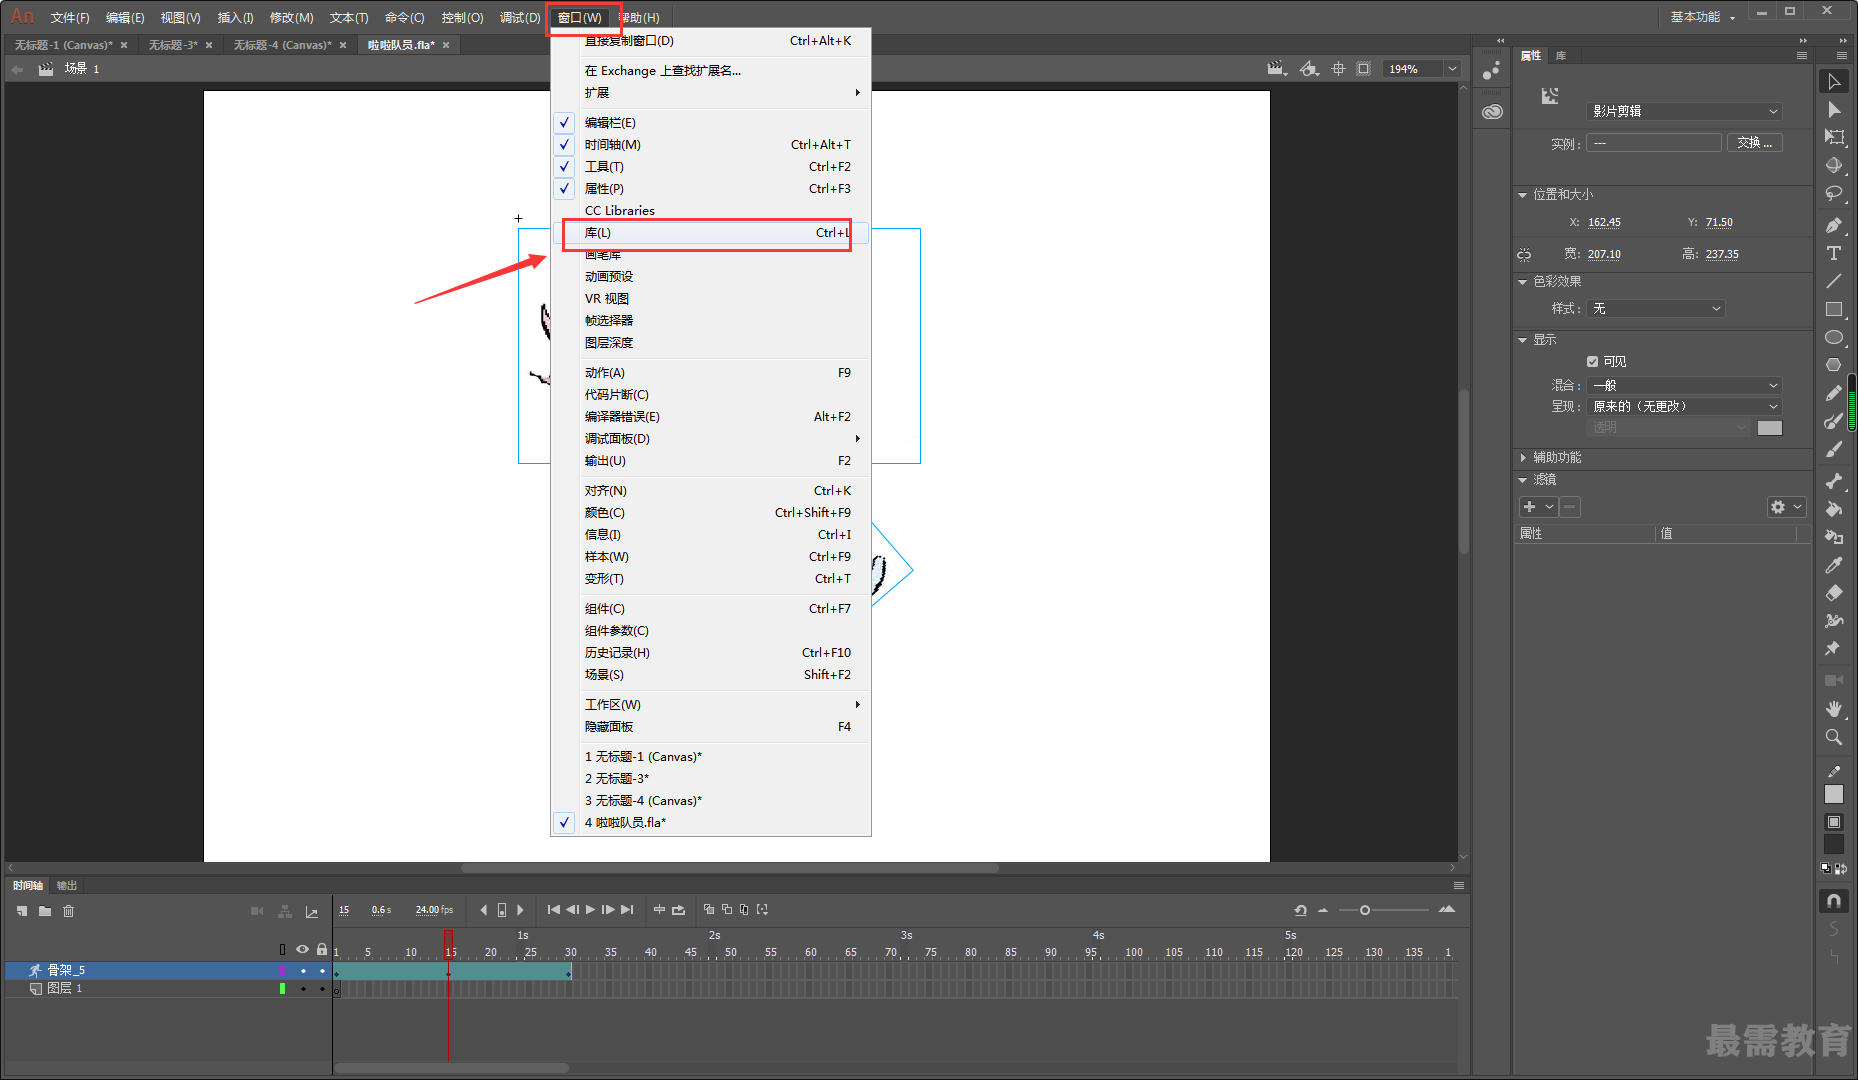Select the Bone tool

point(1834,482)
